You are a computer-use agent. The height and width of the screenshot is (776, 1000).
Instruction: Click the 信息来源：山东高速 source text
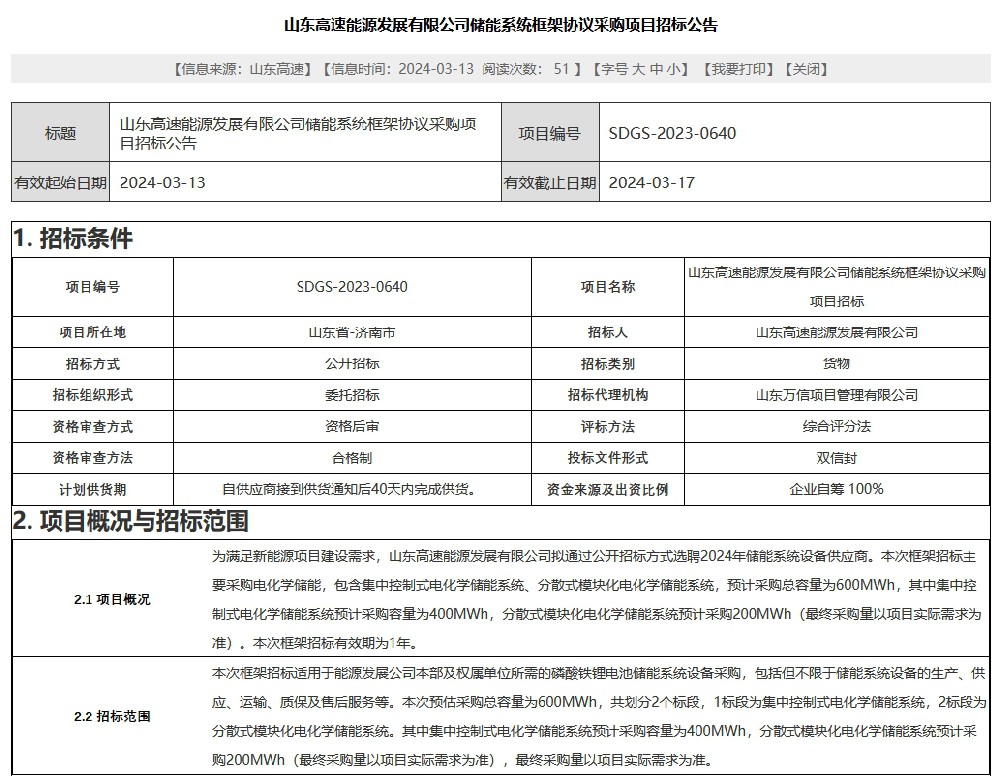coord(241,69)
